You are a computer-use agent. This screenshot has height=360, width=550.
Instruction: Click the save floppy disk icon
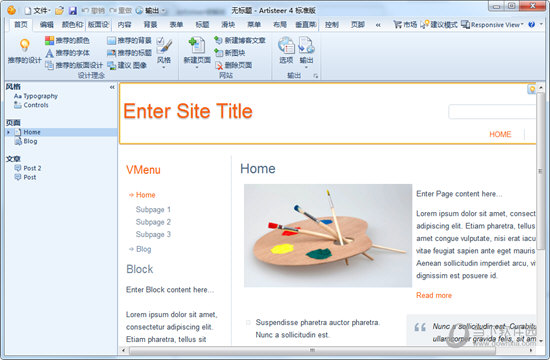tap(73, 11)
